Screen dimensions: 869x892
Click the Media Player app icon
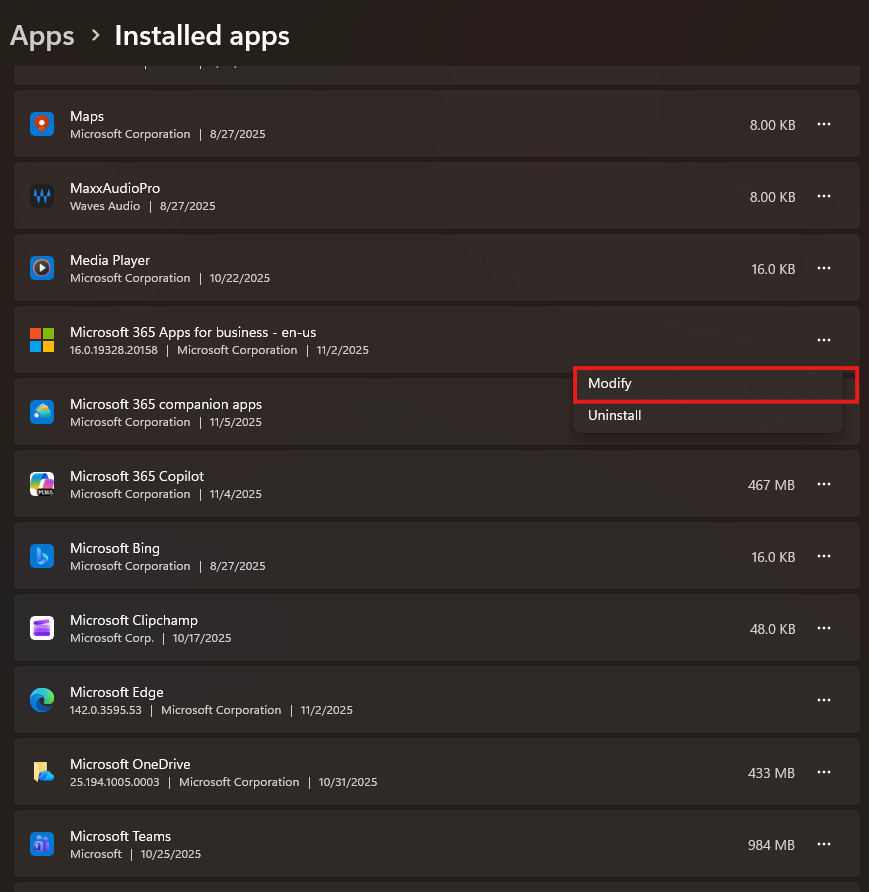click(42, 268)
